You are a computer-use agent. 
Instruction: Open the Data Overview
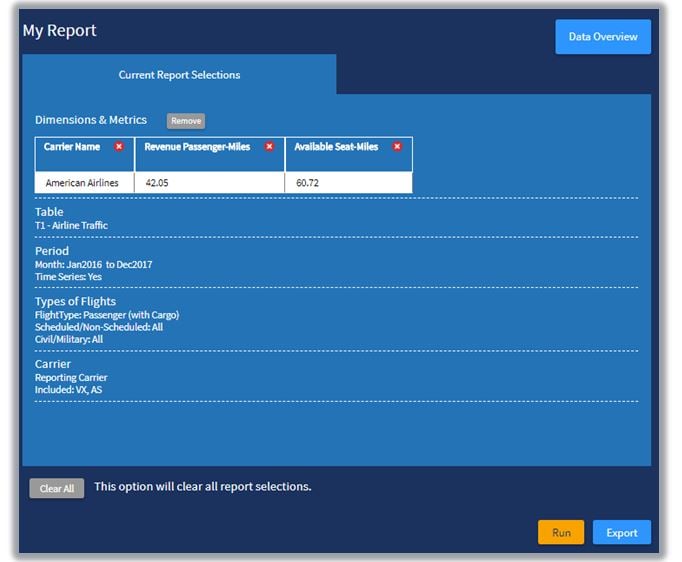pos(602,37)
